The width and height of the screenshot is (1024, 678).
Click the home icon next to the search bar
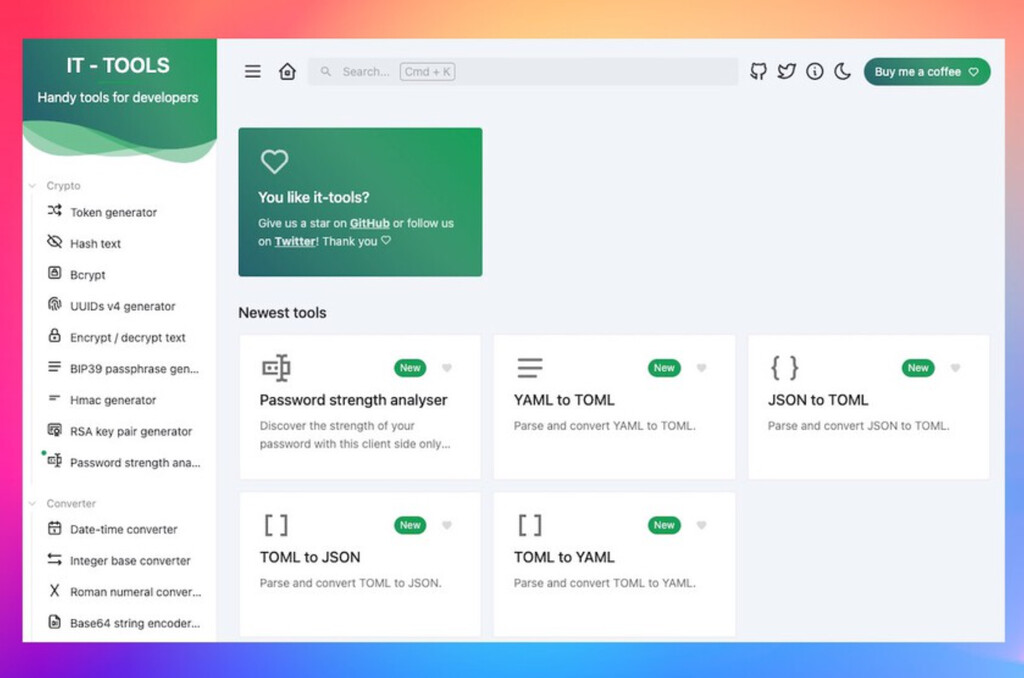tap(287, 71)
